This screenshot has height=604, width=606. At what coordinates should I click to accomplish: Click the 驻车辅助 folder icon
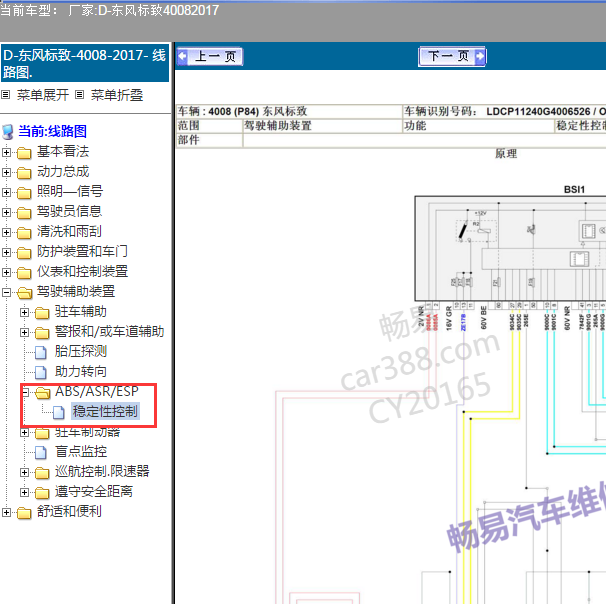click(x=42, y=313)
